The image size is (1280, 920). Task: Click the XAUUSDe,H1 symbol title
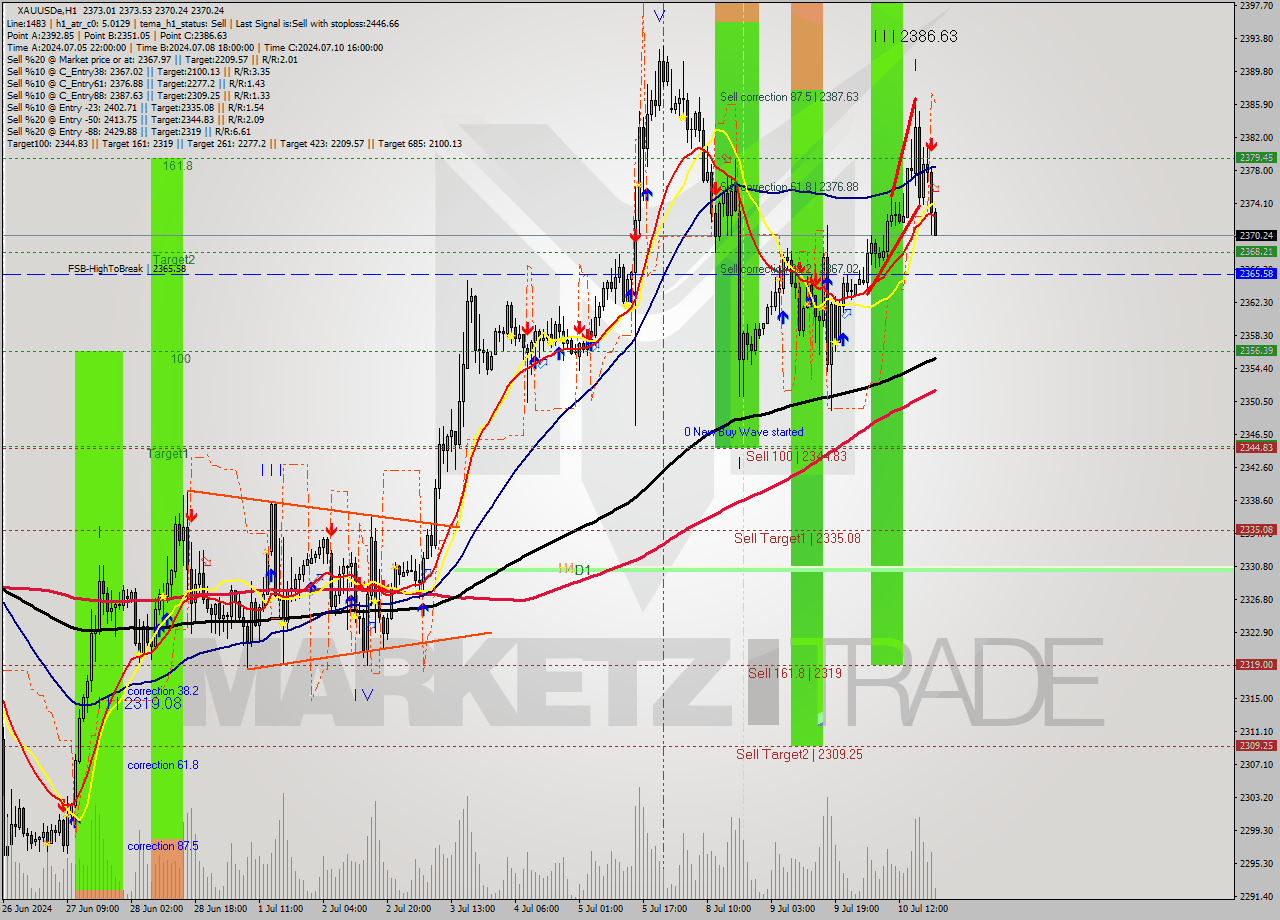[x=46, y=10]
